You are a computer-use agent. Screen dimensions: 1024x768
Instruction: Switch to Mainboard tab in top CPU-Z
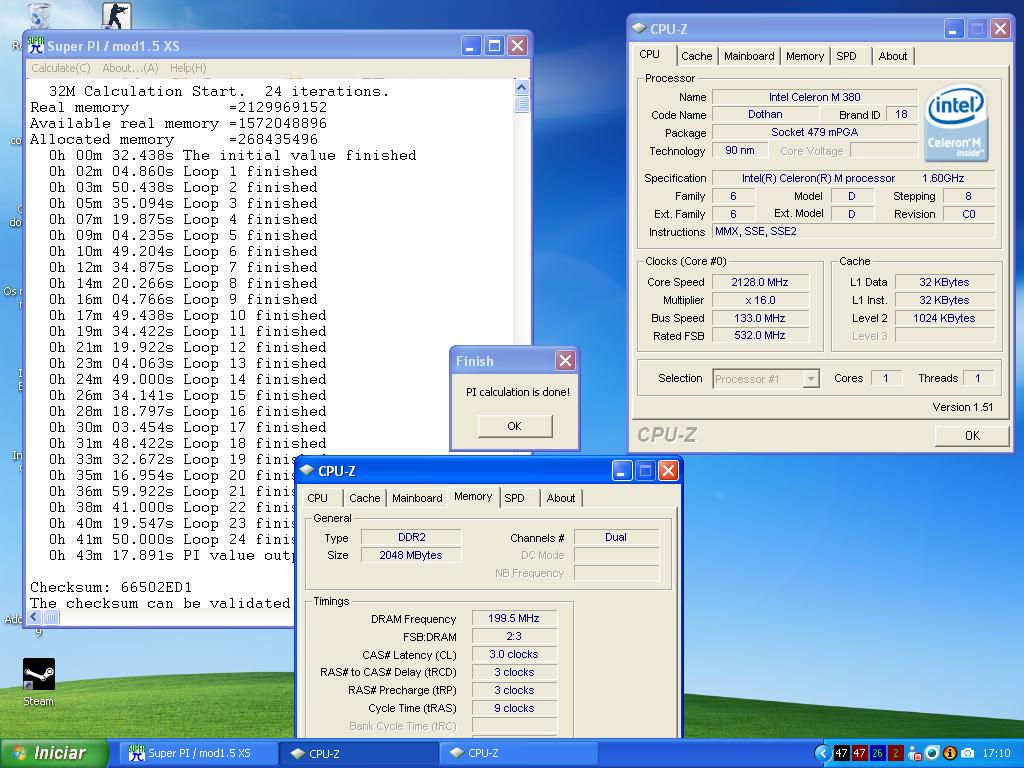[x=749, y=56]
